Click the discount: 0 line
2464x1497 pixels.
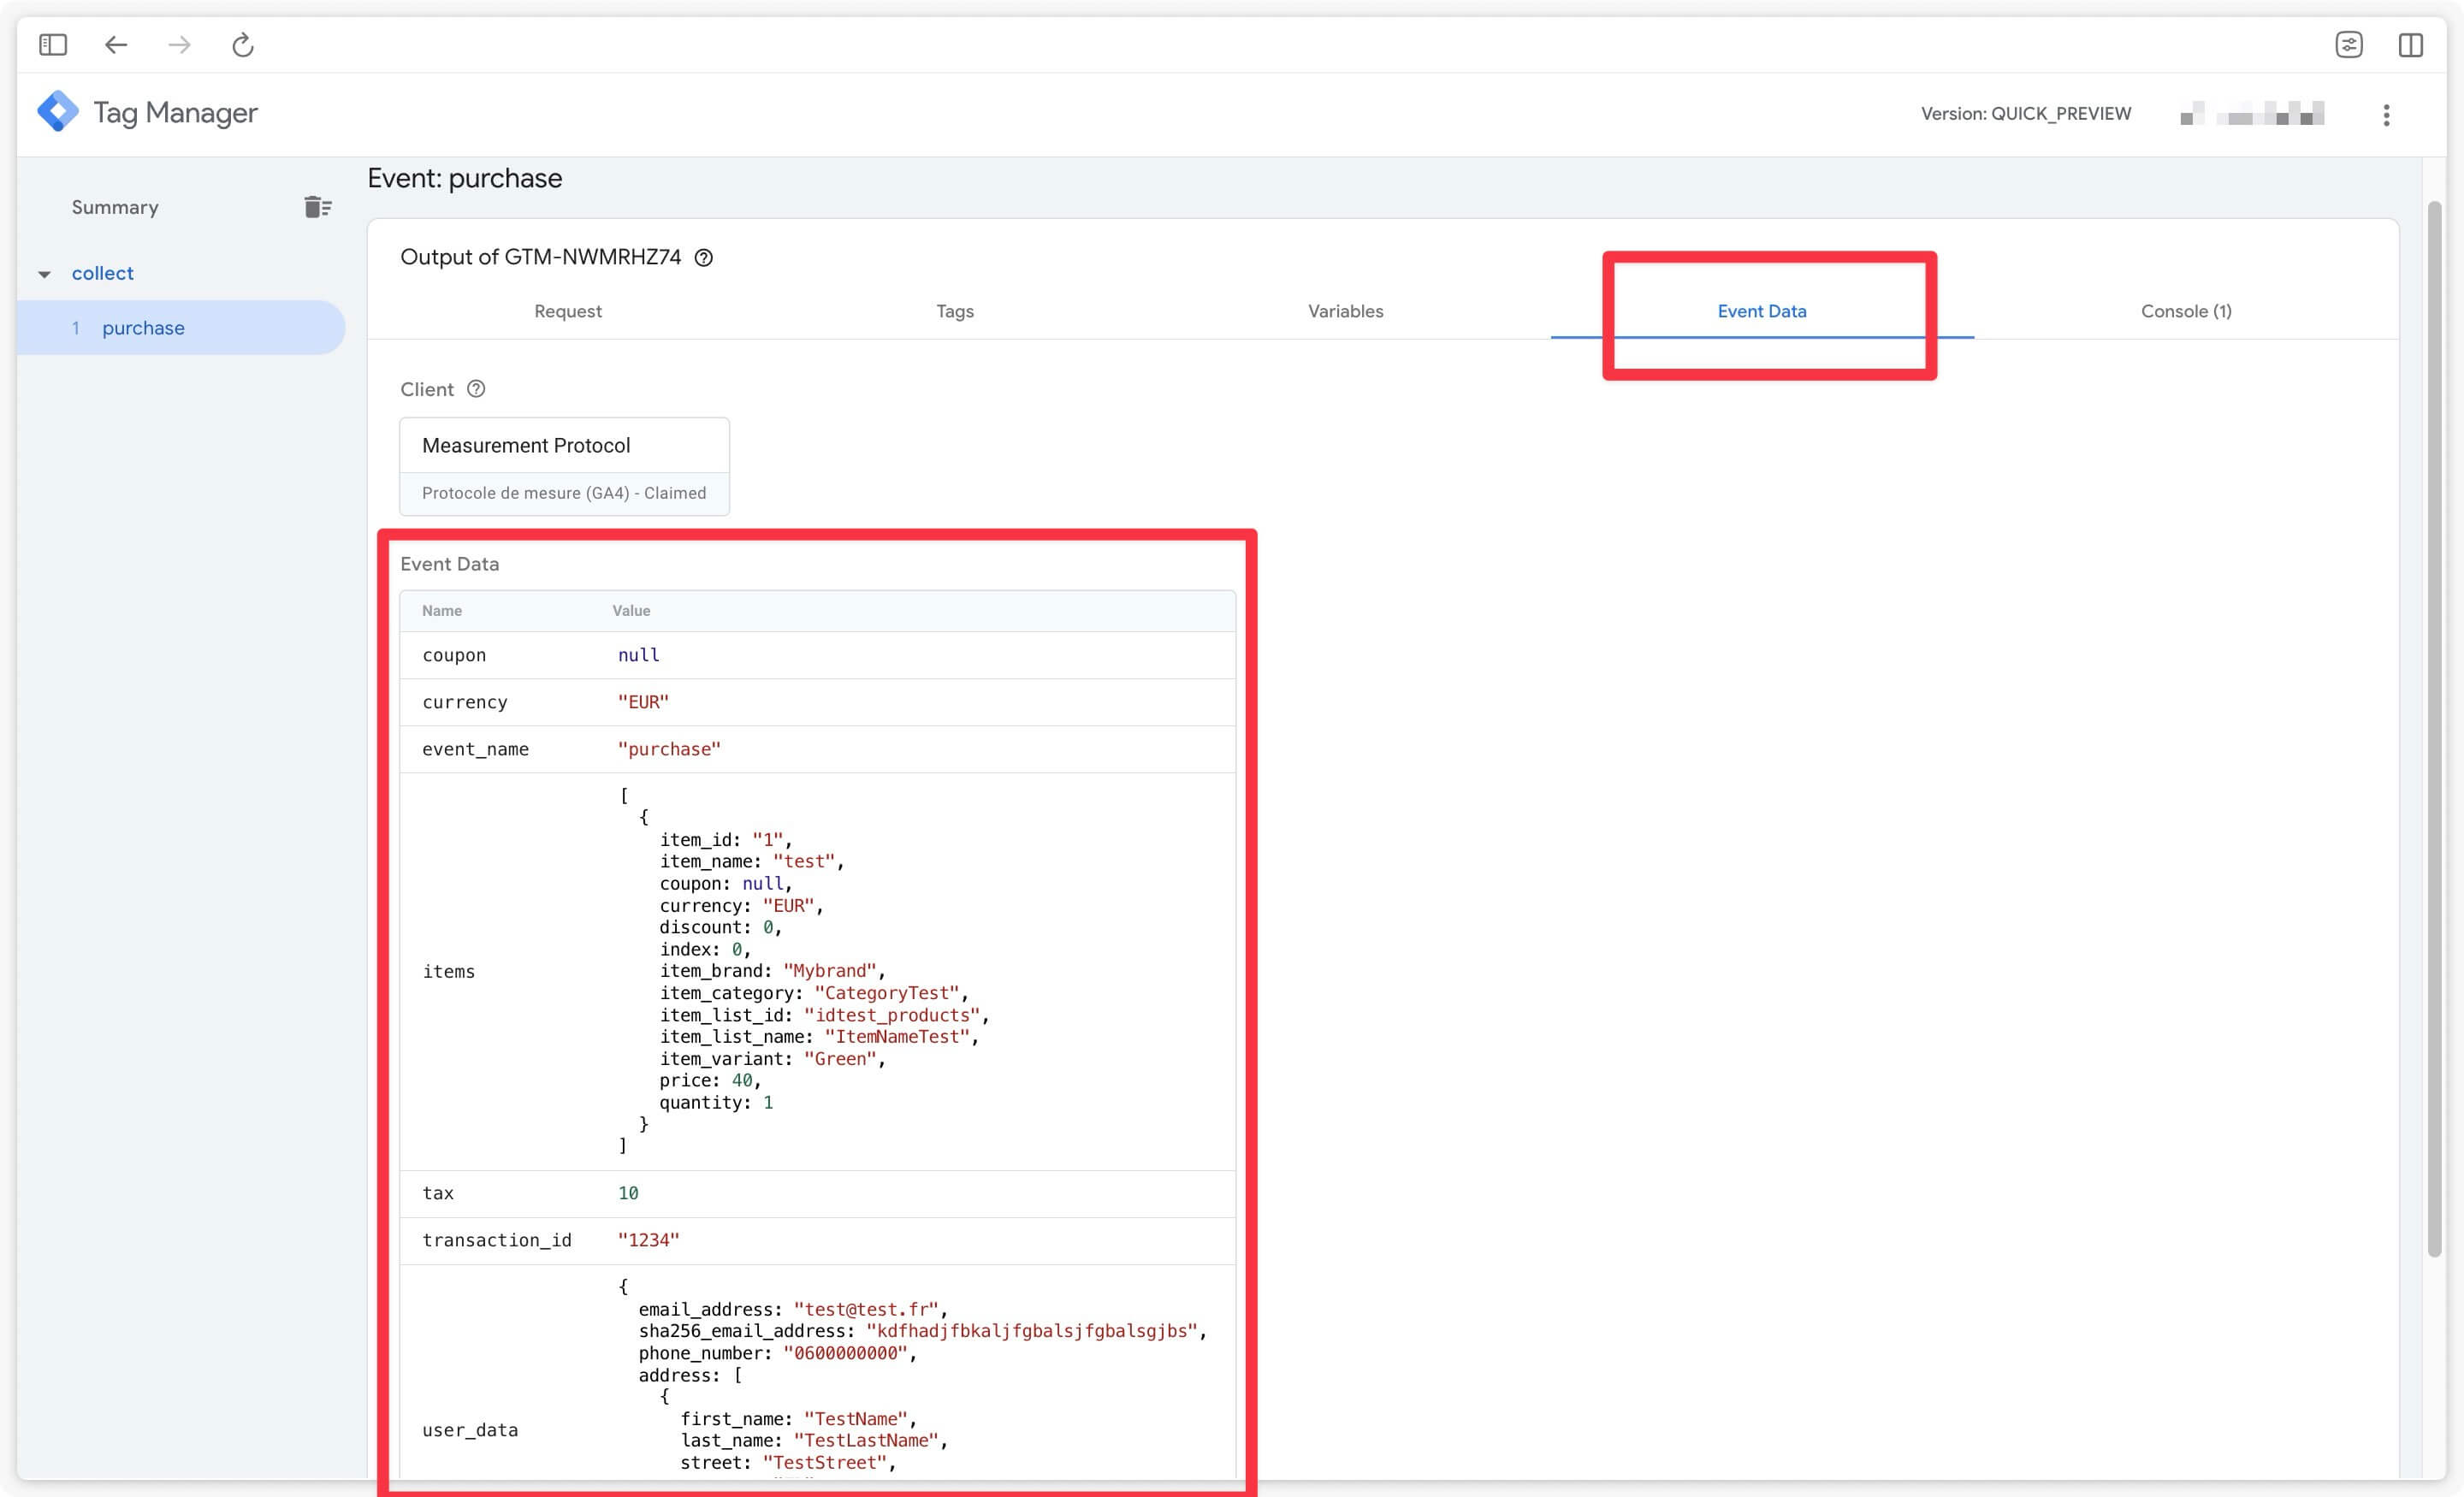click(720, 927)
